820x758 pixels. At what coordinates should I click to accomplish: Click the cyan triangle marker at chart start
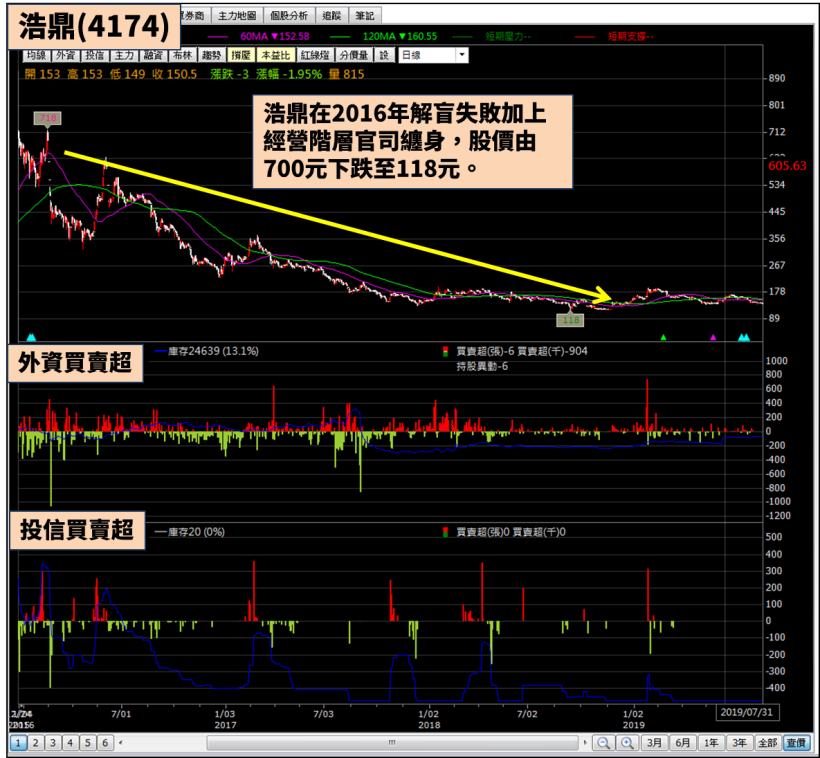coord(31,337)
